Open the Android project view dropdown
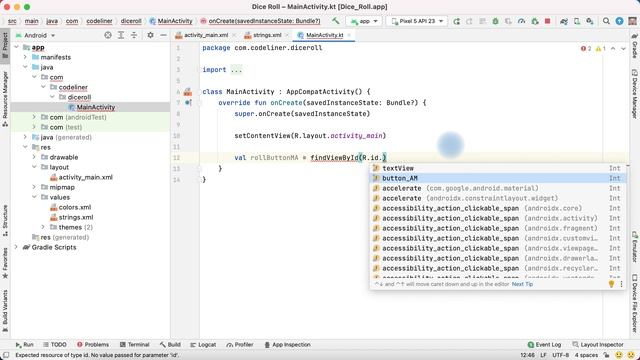 35,35
